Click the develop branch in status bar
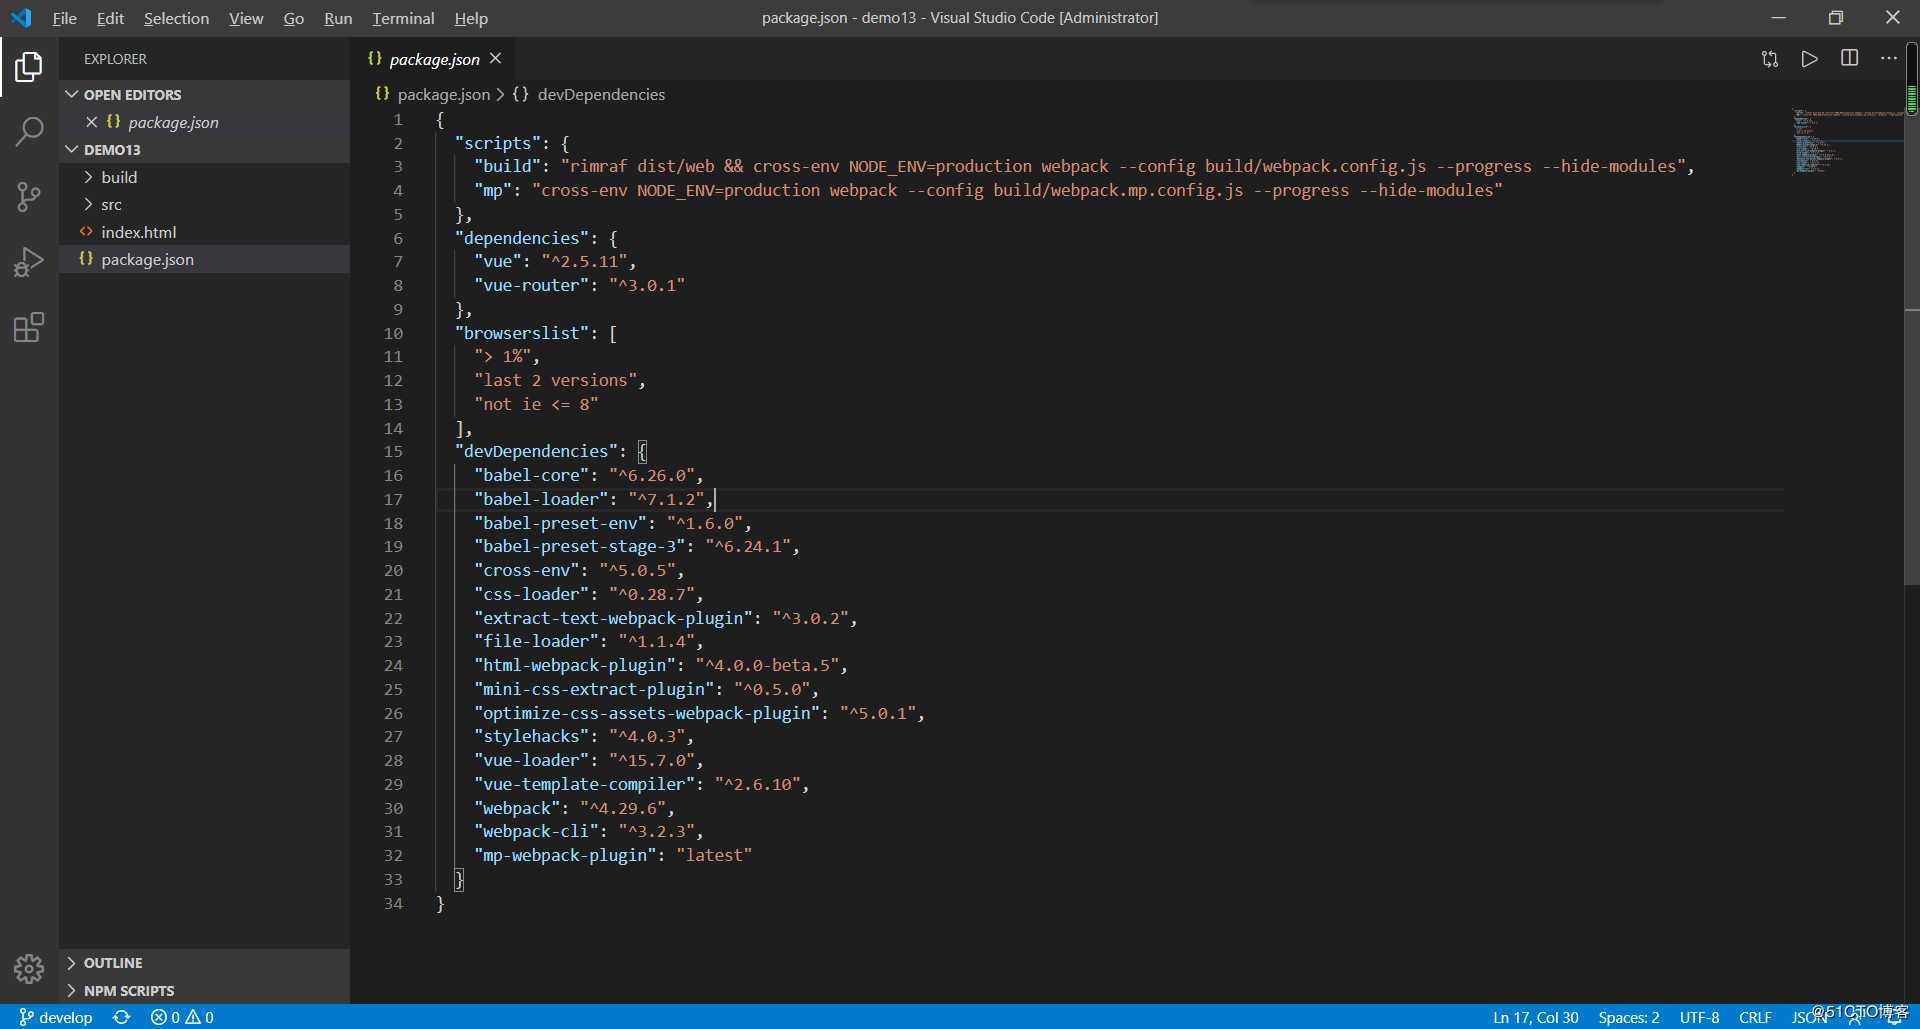The width and height of the screenshot is (1920, 1029). [x=56, y=1017]
